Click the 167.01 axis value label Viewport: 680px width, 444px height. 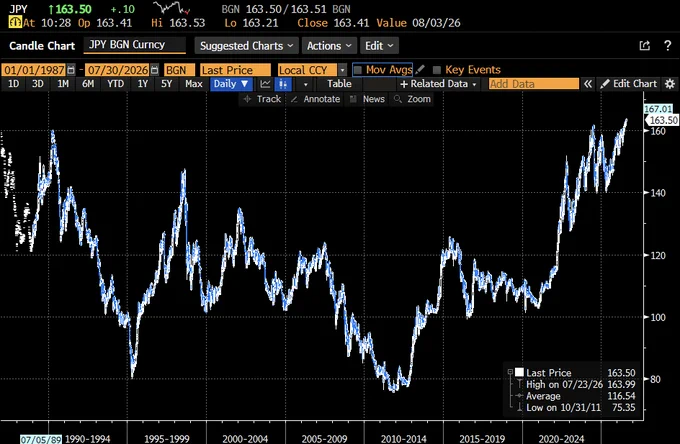[658, 109]
